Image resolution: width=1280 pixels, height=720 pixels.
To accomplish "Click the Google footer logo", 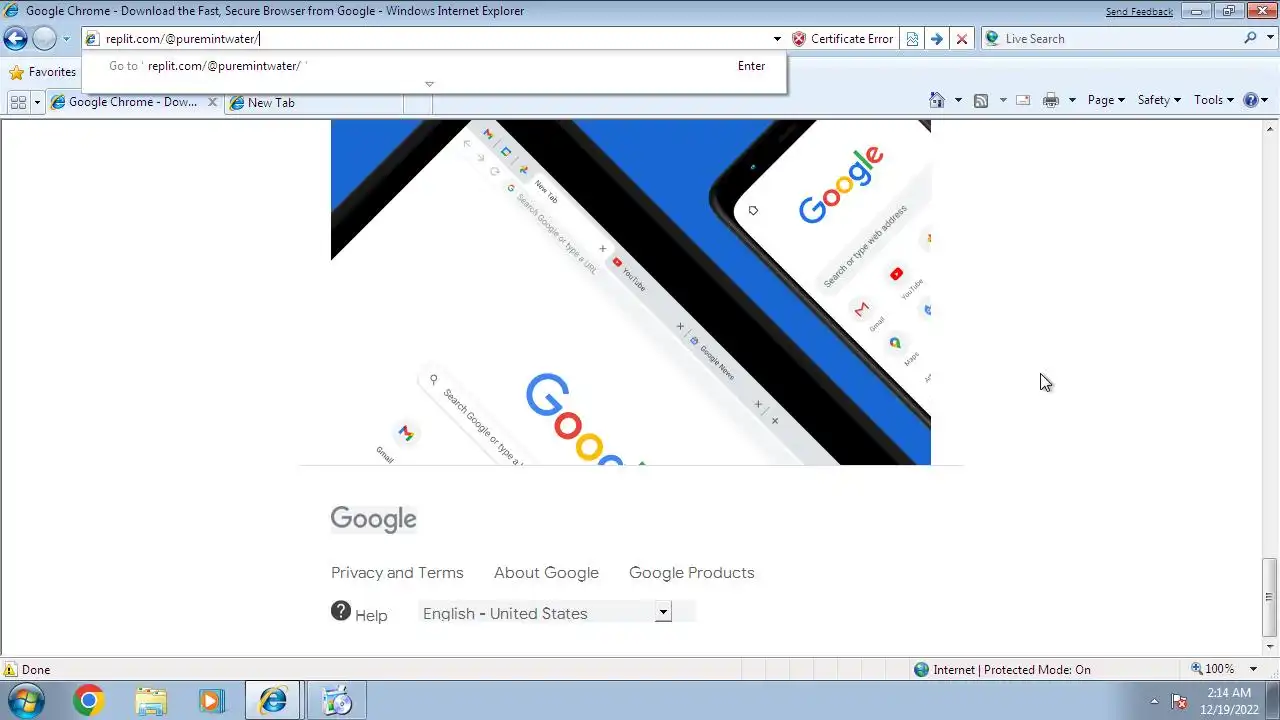I will [374, 519].
